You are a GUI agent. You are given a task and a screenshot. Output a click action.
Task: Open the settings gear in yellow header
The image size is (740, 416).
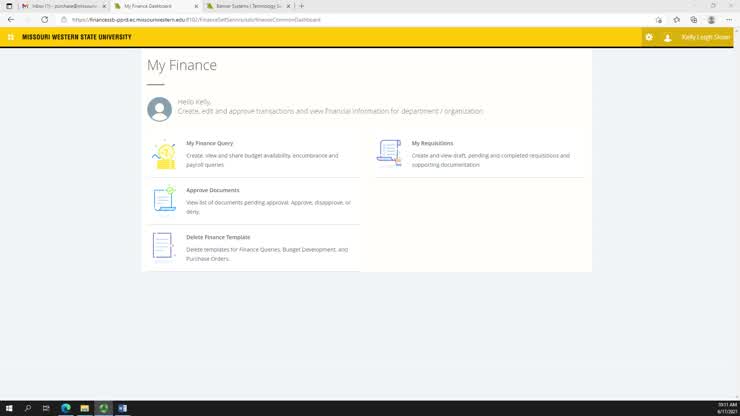[x=649, y=37]
